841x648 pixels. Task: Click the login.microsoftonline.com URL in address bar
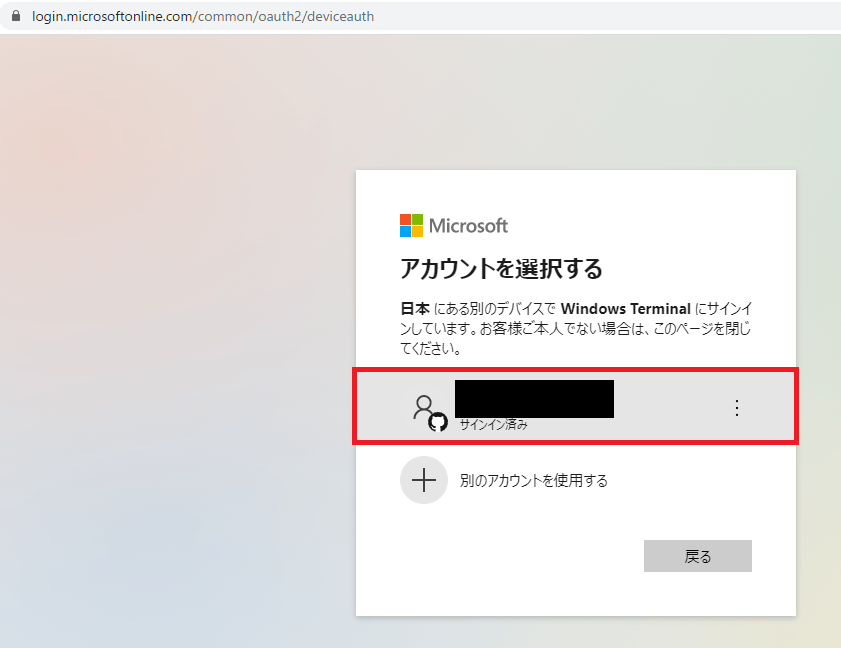203,17
